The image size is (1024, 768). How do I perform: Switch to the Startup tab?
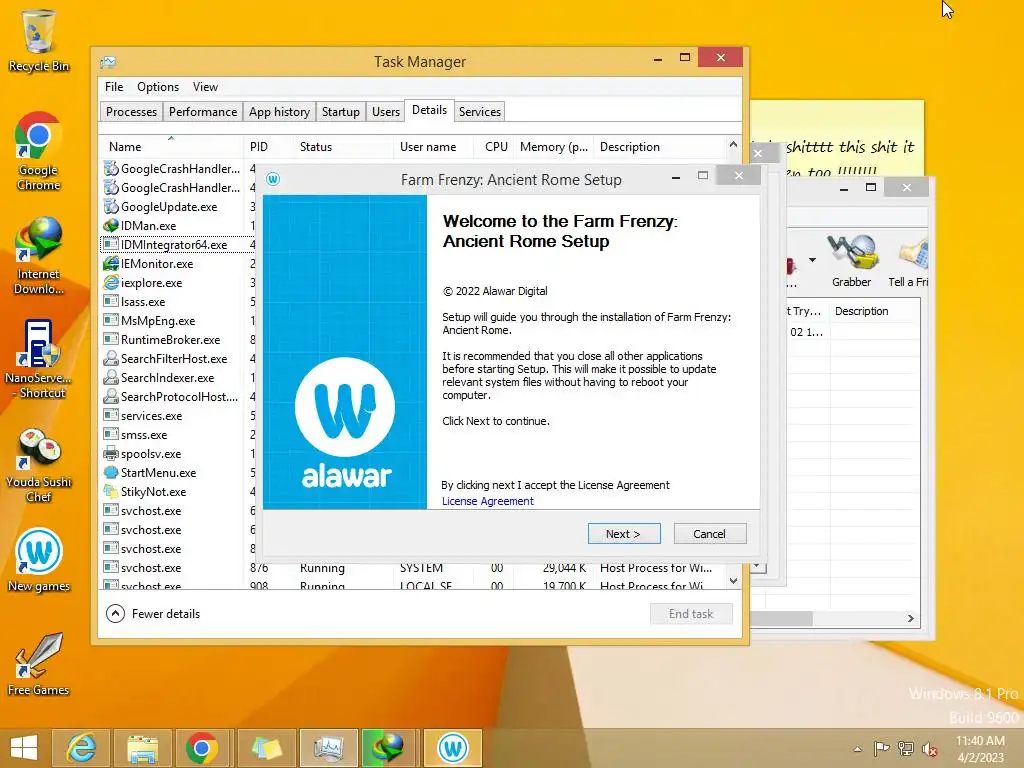coord(341,112)
